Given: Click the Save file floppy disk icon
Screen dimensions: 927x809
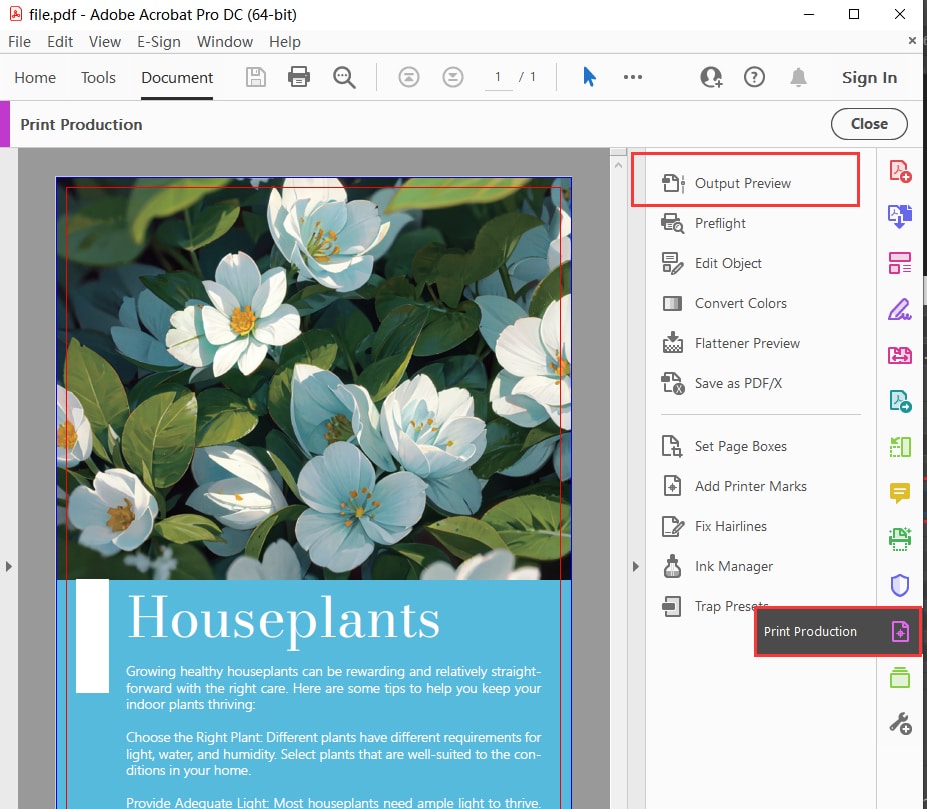Looking at the screenshot, I should click(255, 77).
